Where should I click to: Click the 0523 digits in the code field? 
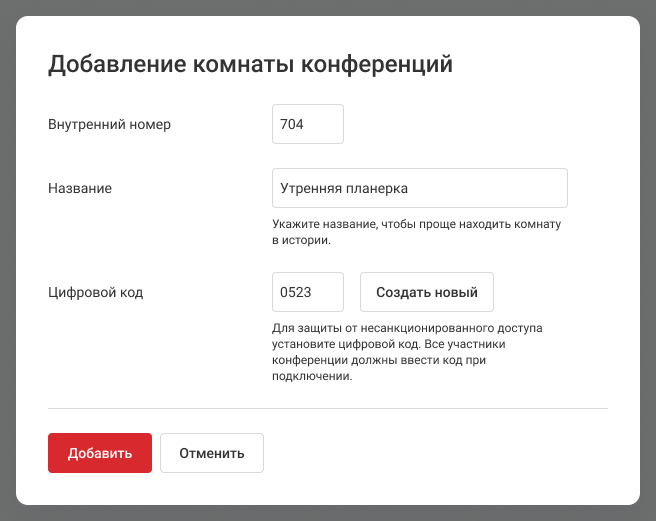(x=296, y=292)
